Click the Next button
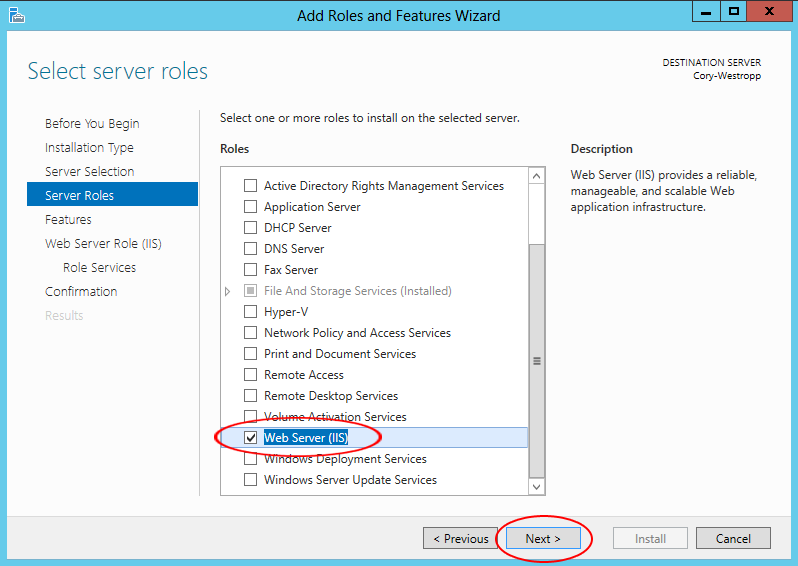 (x=543, y=539)
